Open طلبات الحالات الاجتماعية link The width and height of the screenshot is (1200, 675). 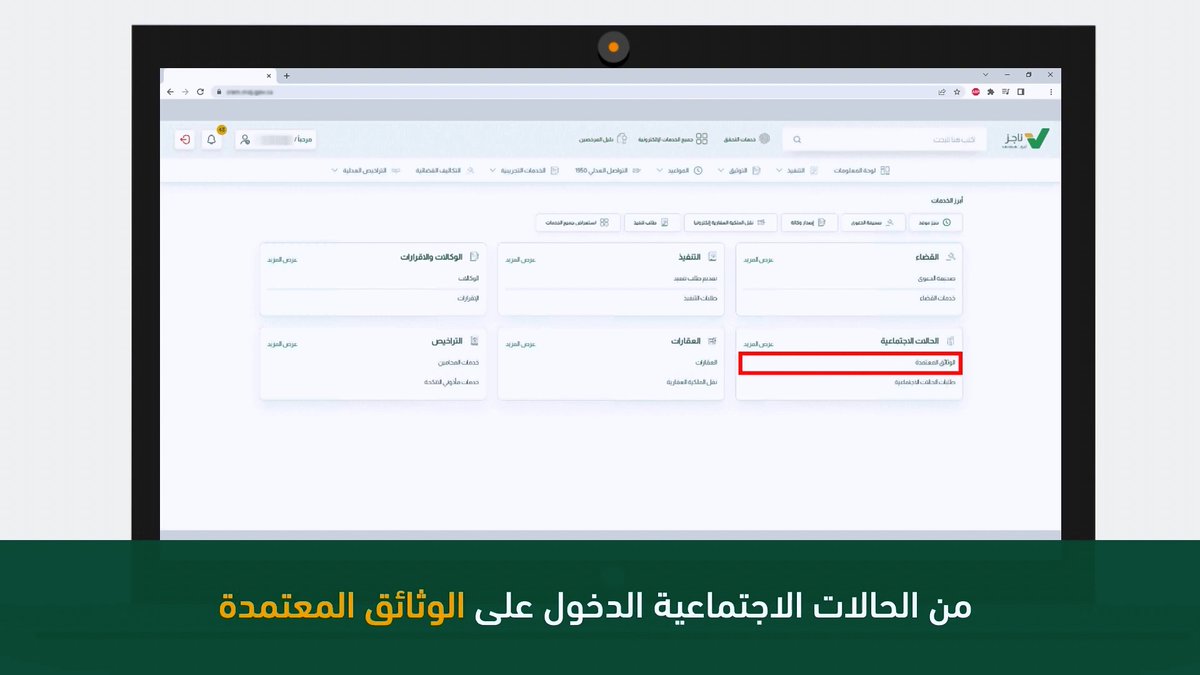pyautogui.click(x=927, y=383)
